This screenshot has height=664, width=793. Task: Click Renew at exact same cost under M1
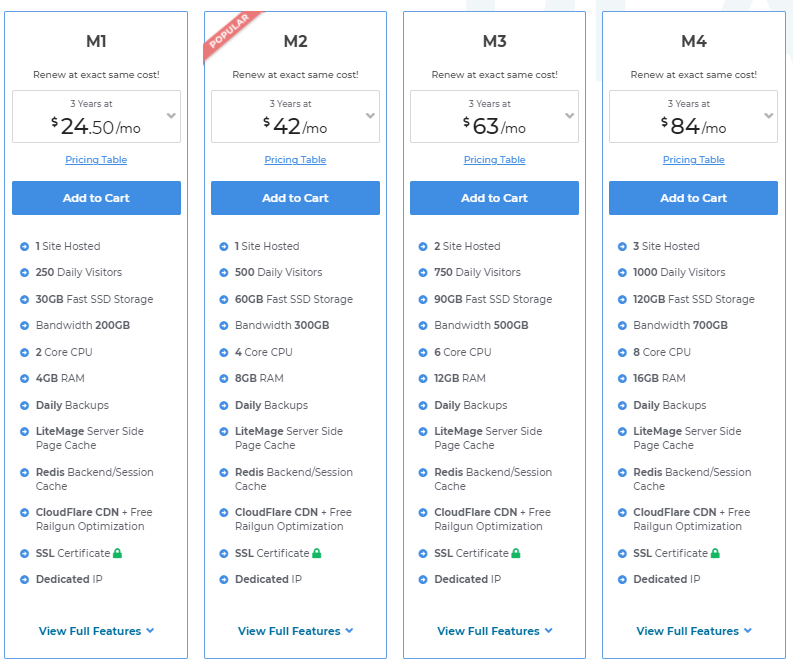pyautogui.click(x=96, y=75)
